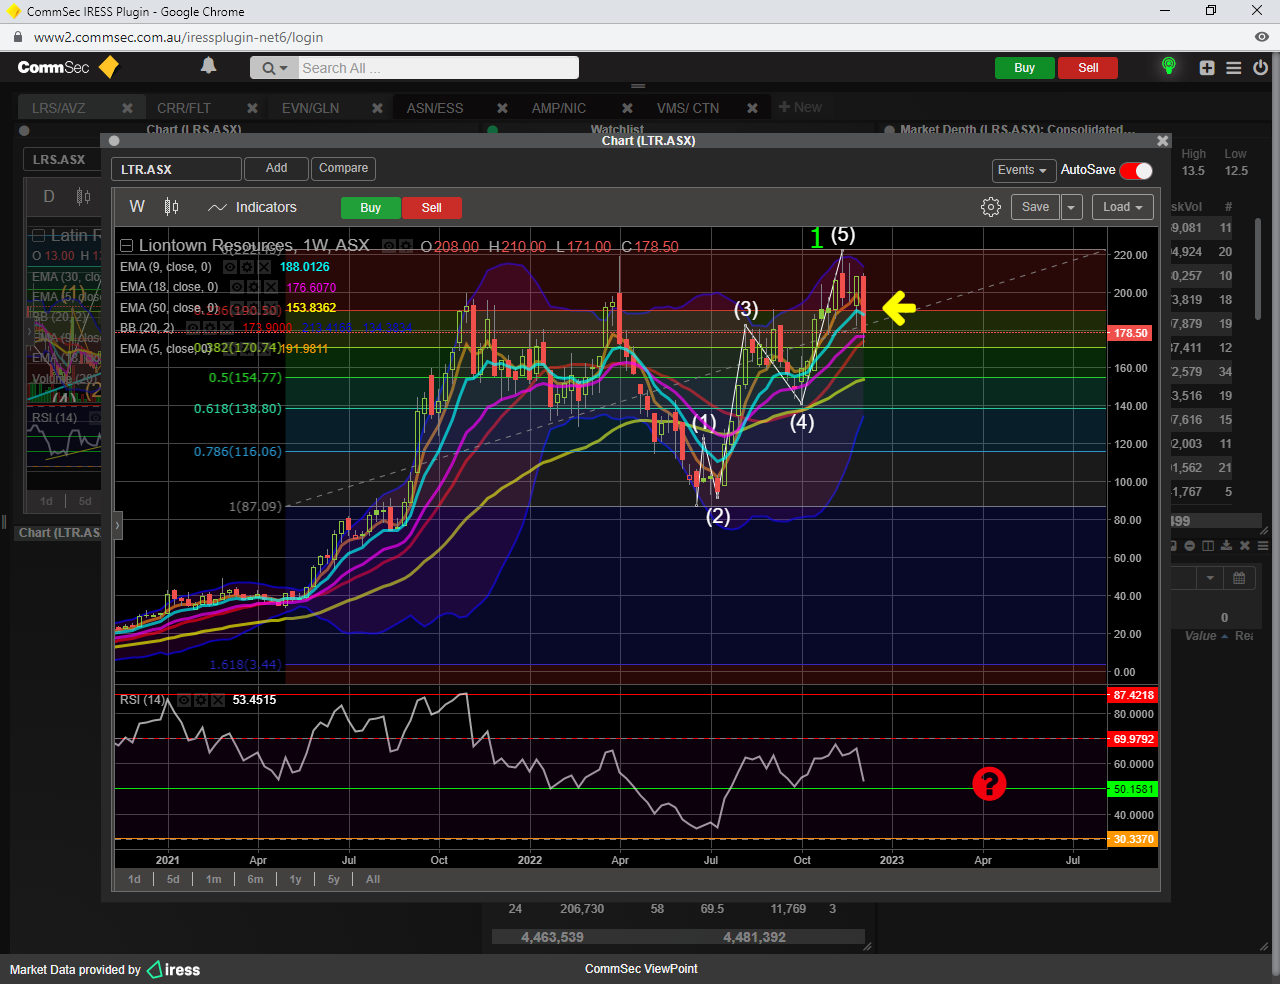Viewport: 1280px width, 984px height.
Task: Toggle the AutoSave switch
Action: click(1136, 170)
